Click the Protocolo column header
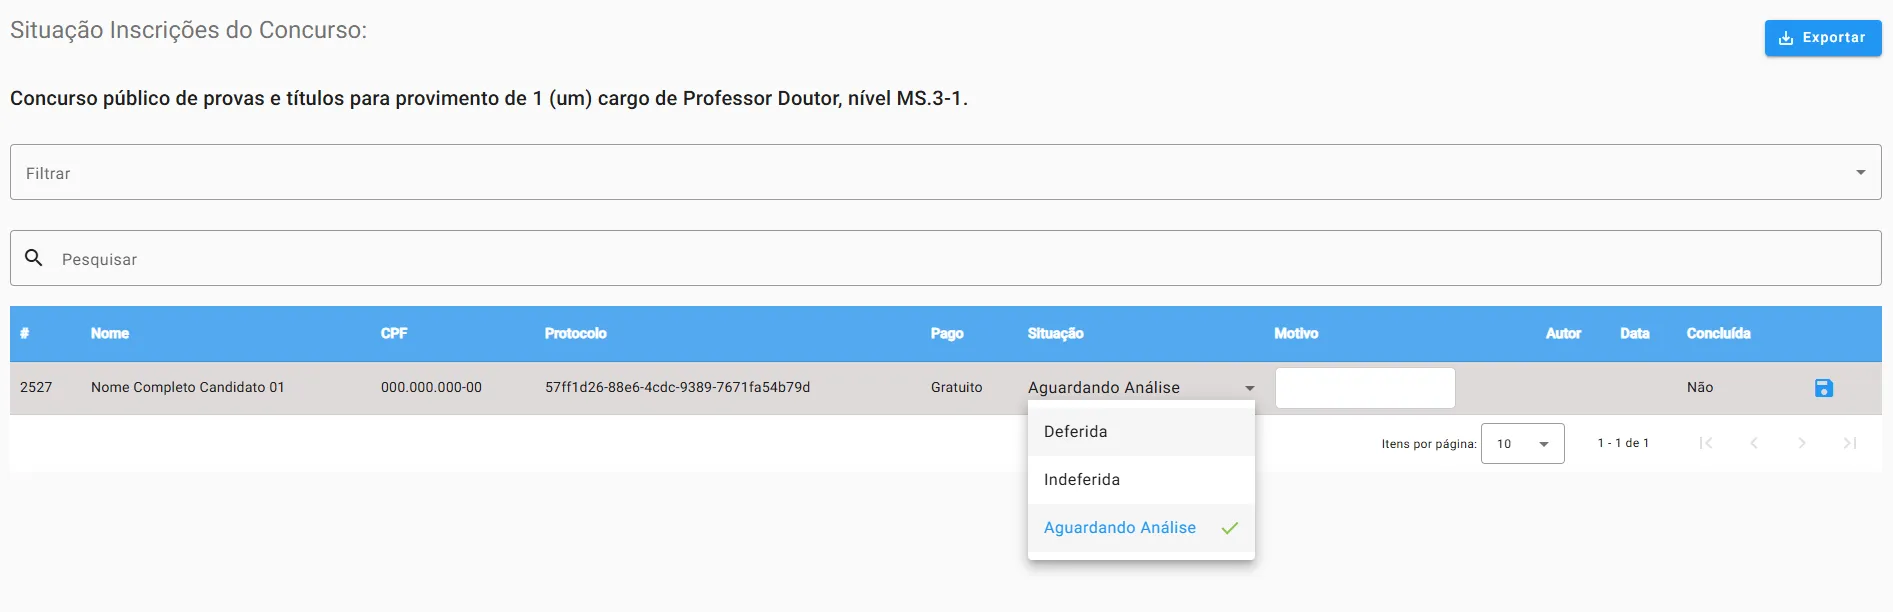 pos(575,334)
